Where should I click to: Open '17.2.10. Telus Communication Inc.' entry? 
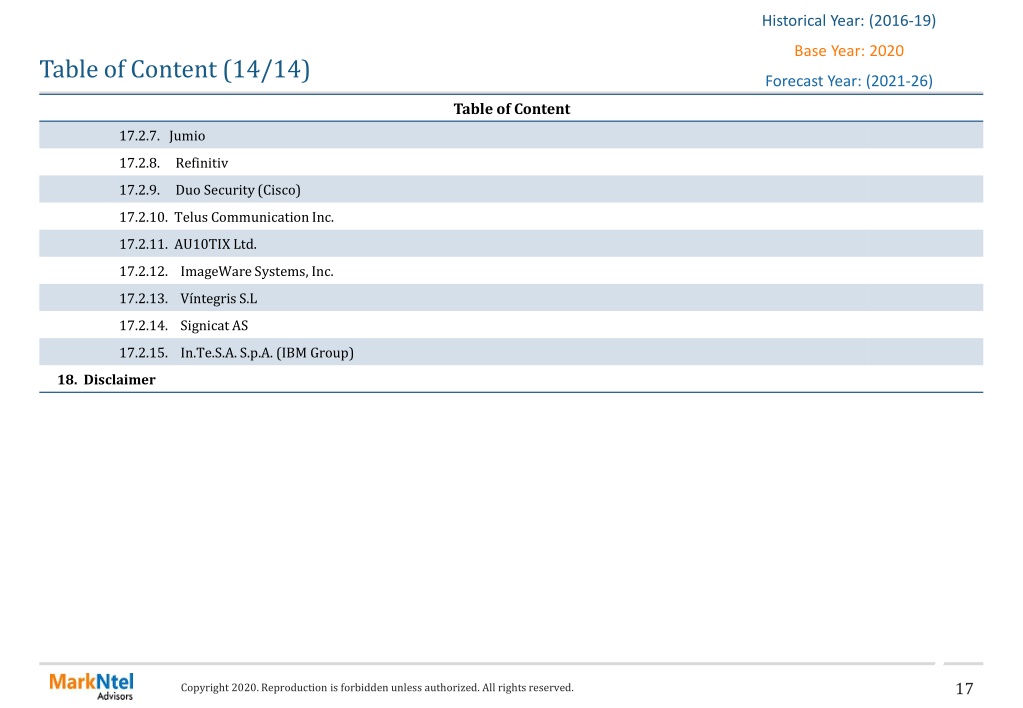coord(511,217)
